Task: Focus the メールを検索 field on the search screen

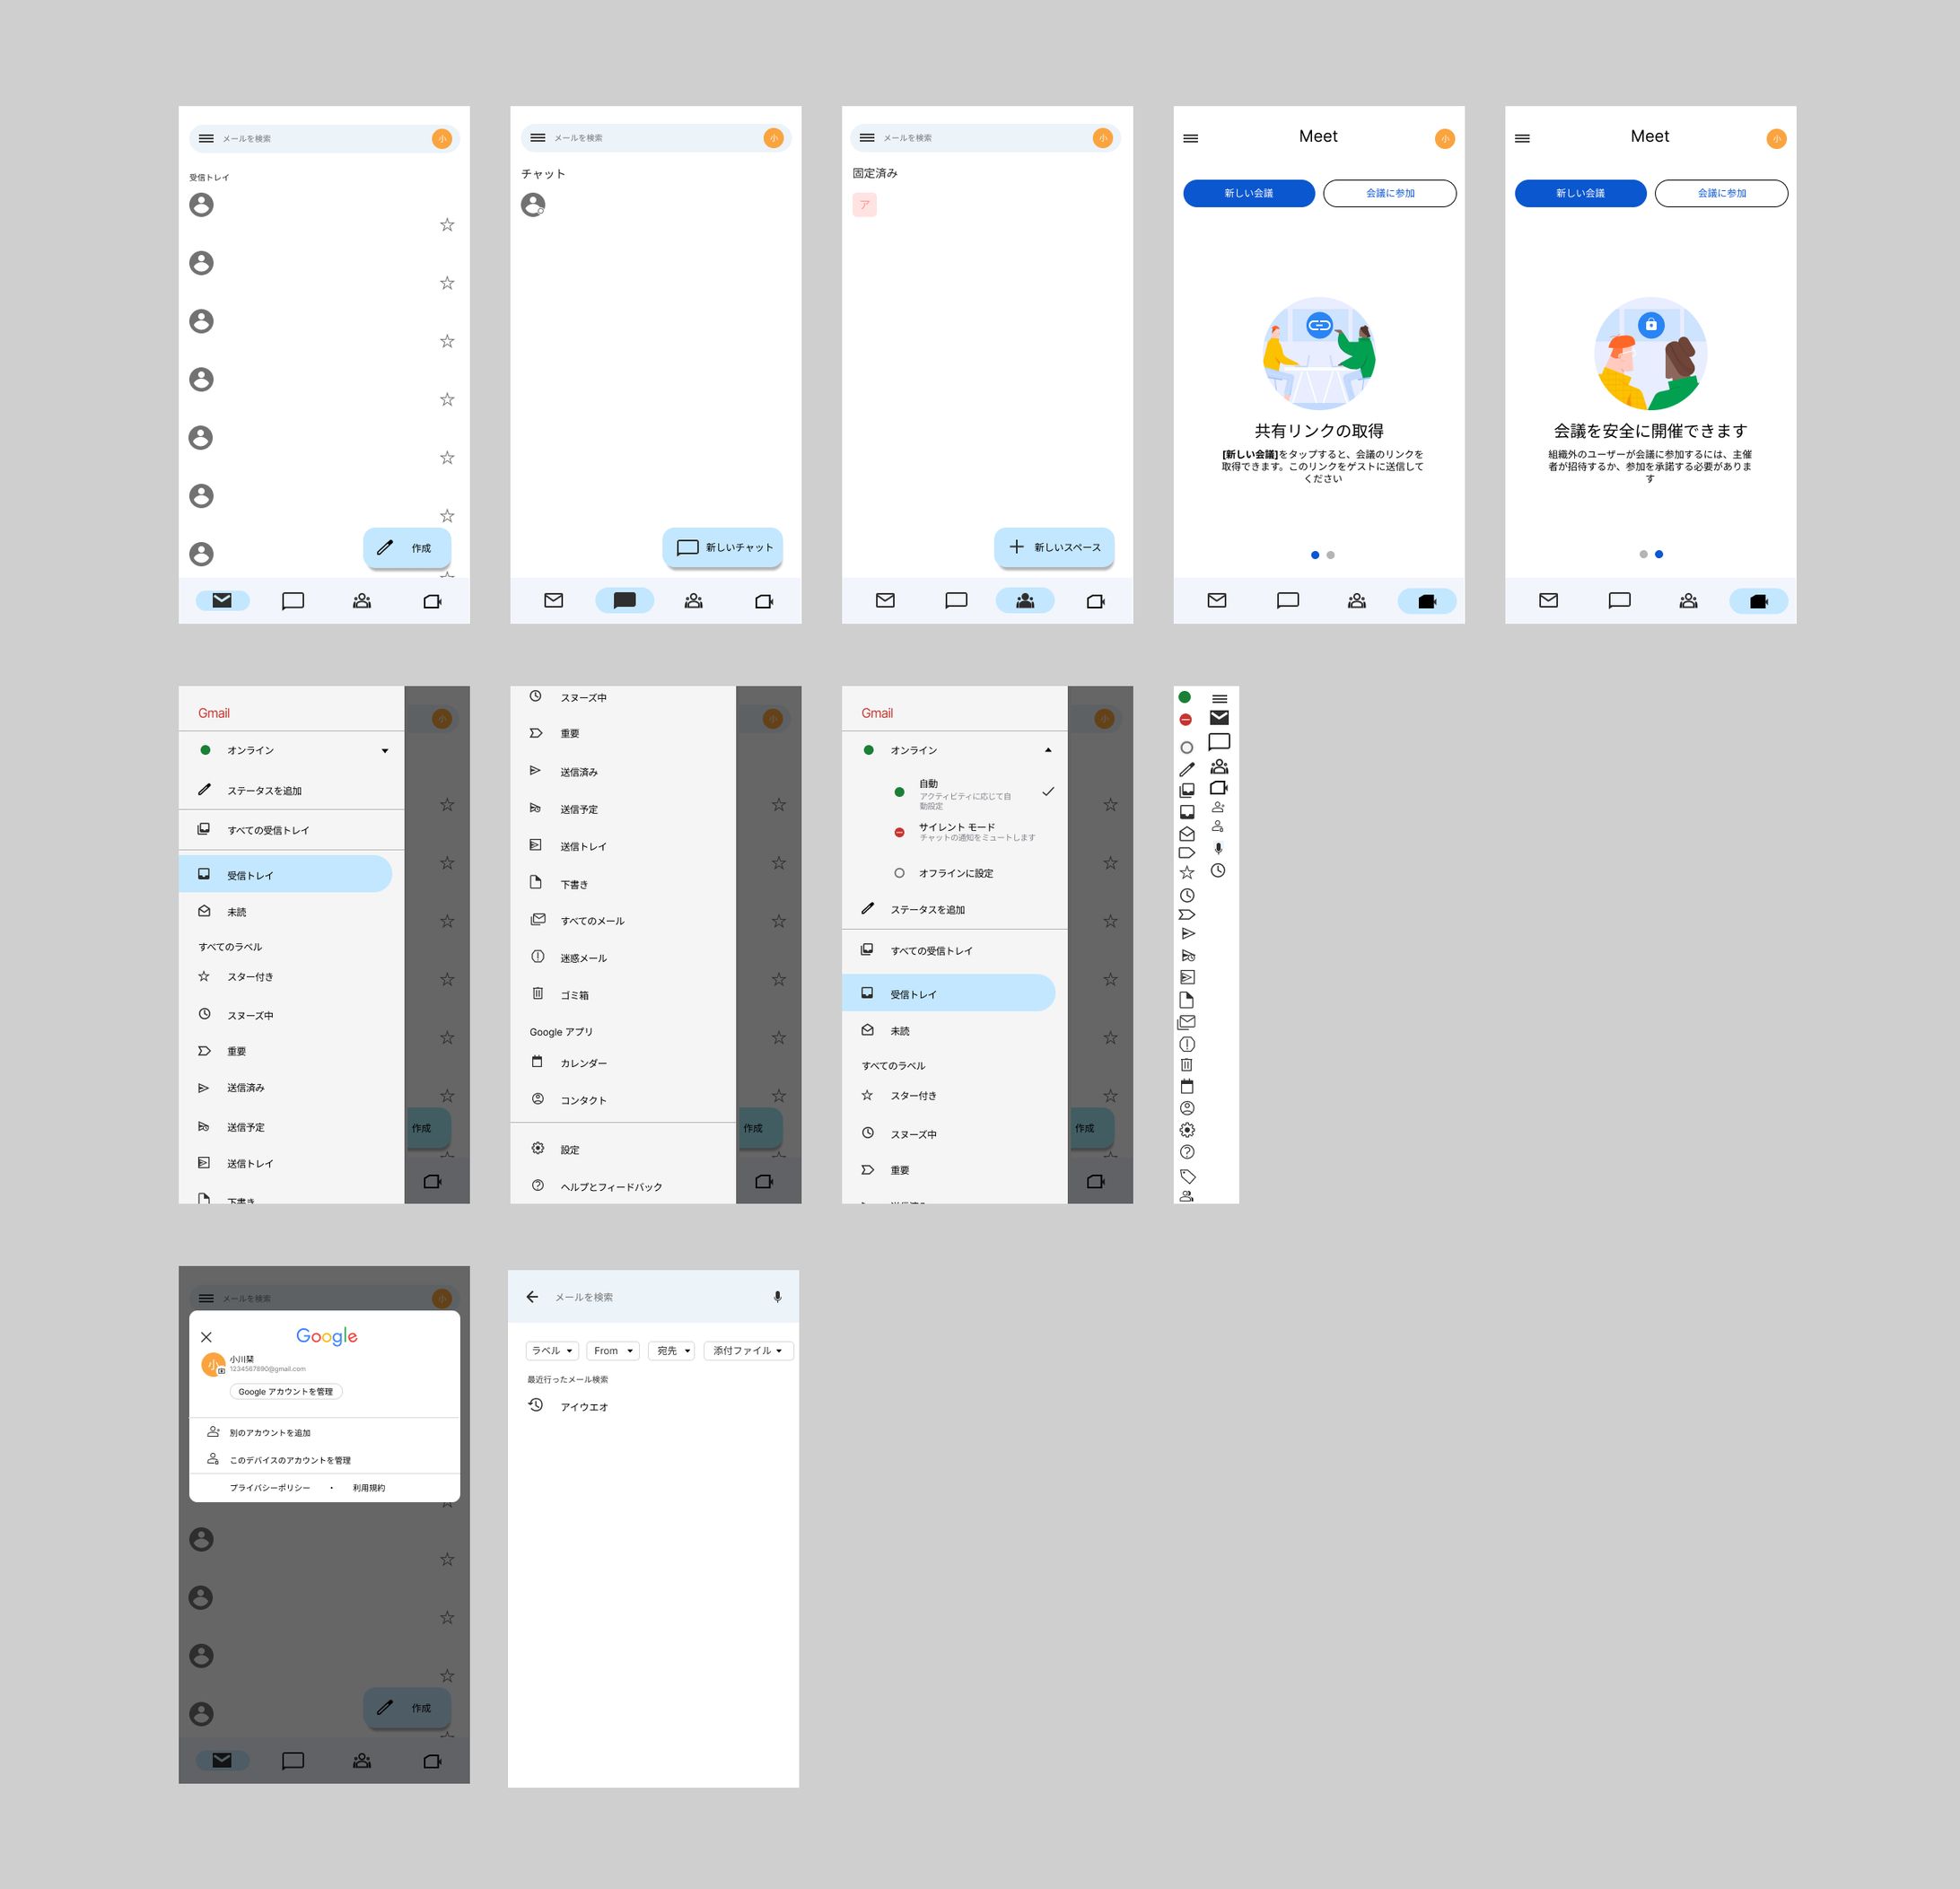Action: (655, 1297)
